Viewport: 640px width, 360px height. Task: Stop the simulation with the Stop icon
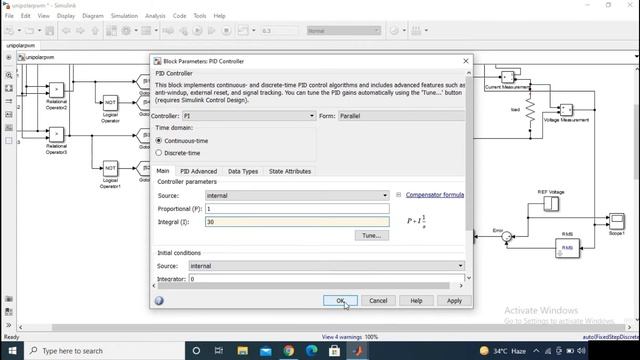point(226,31)
